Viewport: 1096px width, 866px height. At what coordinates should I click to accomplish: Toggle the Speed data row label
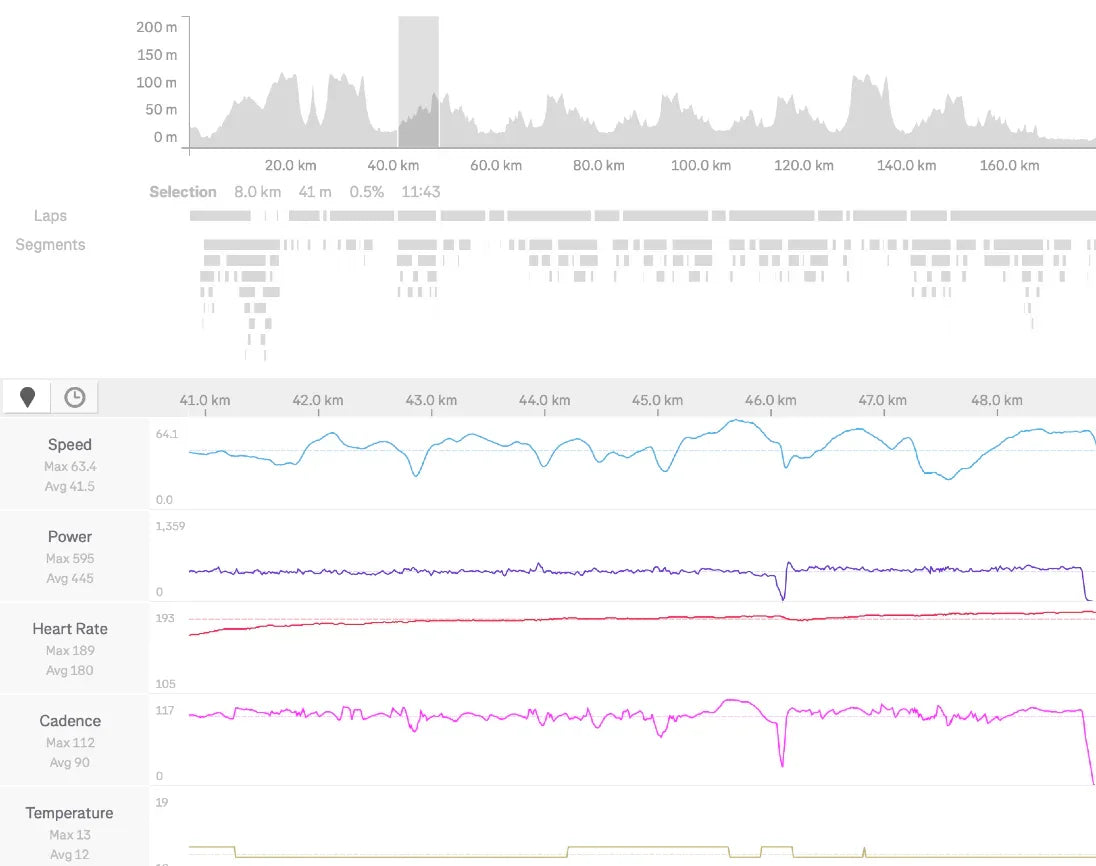(70, 445)
